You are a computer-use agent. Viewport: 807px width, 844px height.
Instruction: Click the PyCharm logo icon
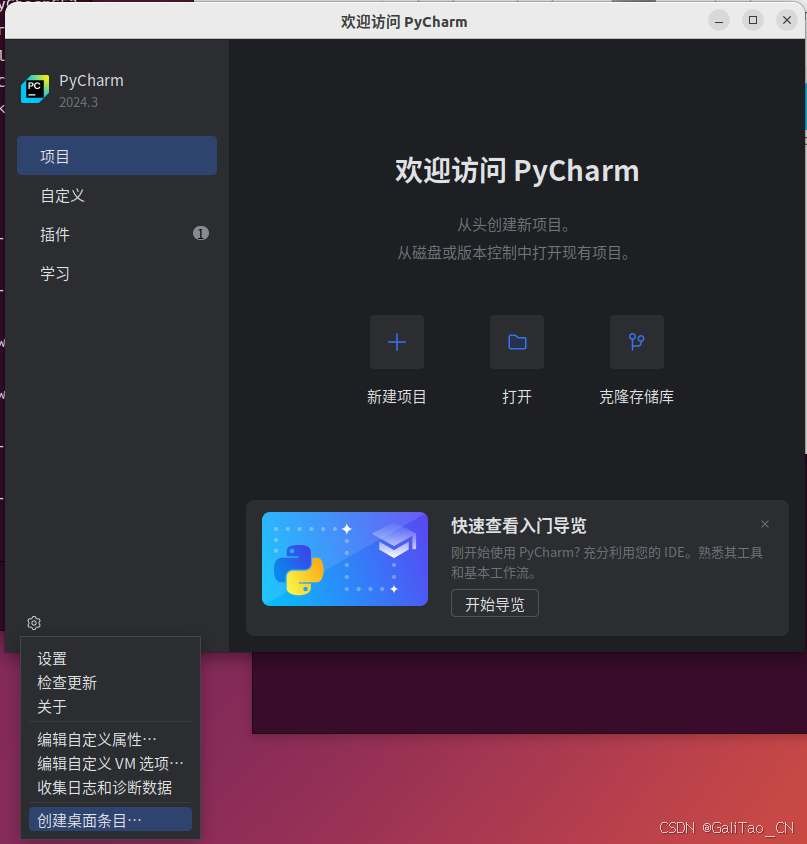35,89
